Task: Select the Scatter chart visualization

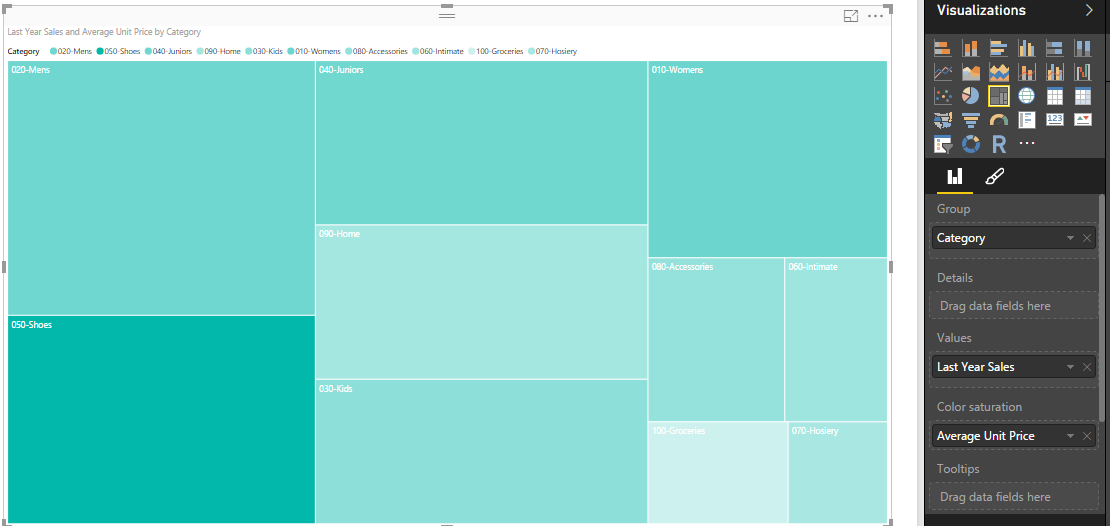Action: [942, 96]
